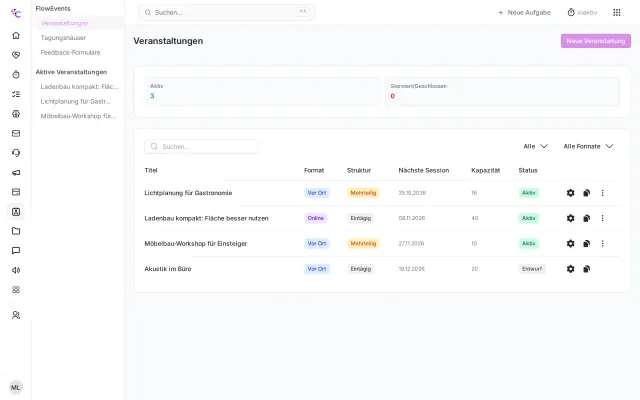Open the four-circles apps icon in sidebar
This screenshot has height=400, width=640.
click(16, 290)
